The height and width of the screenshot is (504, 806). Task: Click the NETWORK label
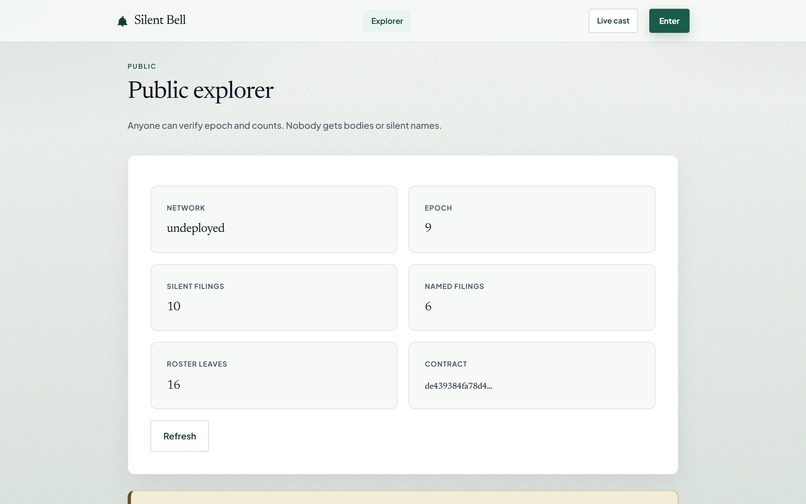coord(186,208)
